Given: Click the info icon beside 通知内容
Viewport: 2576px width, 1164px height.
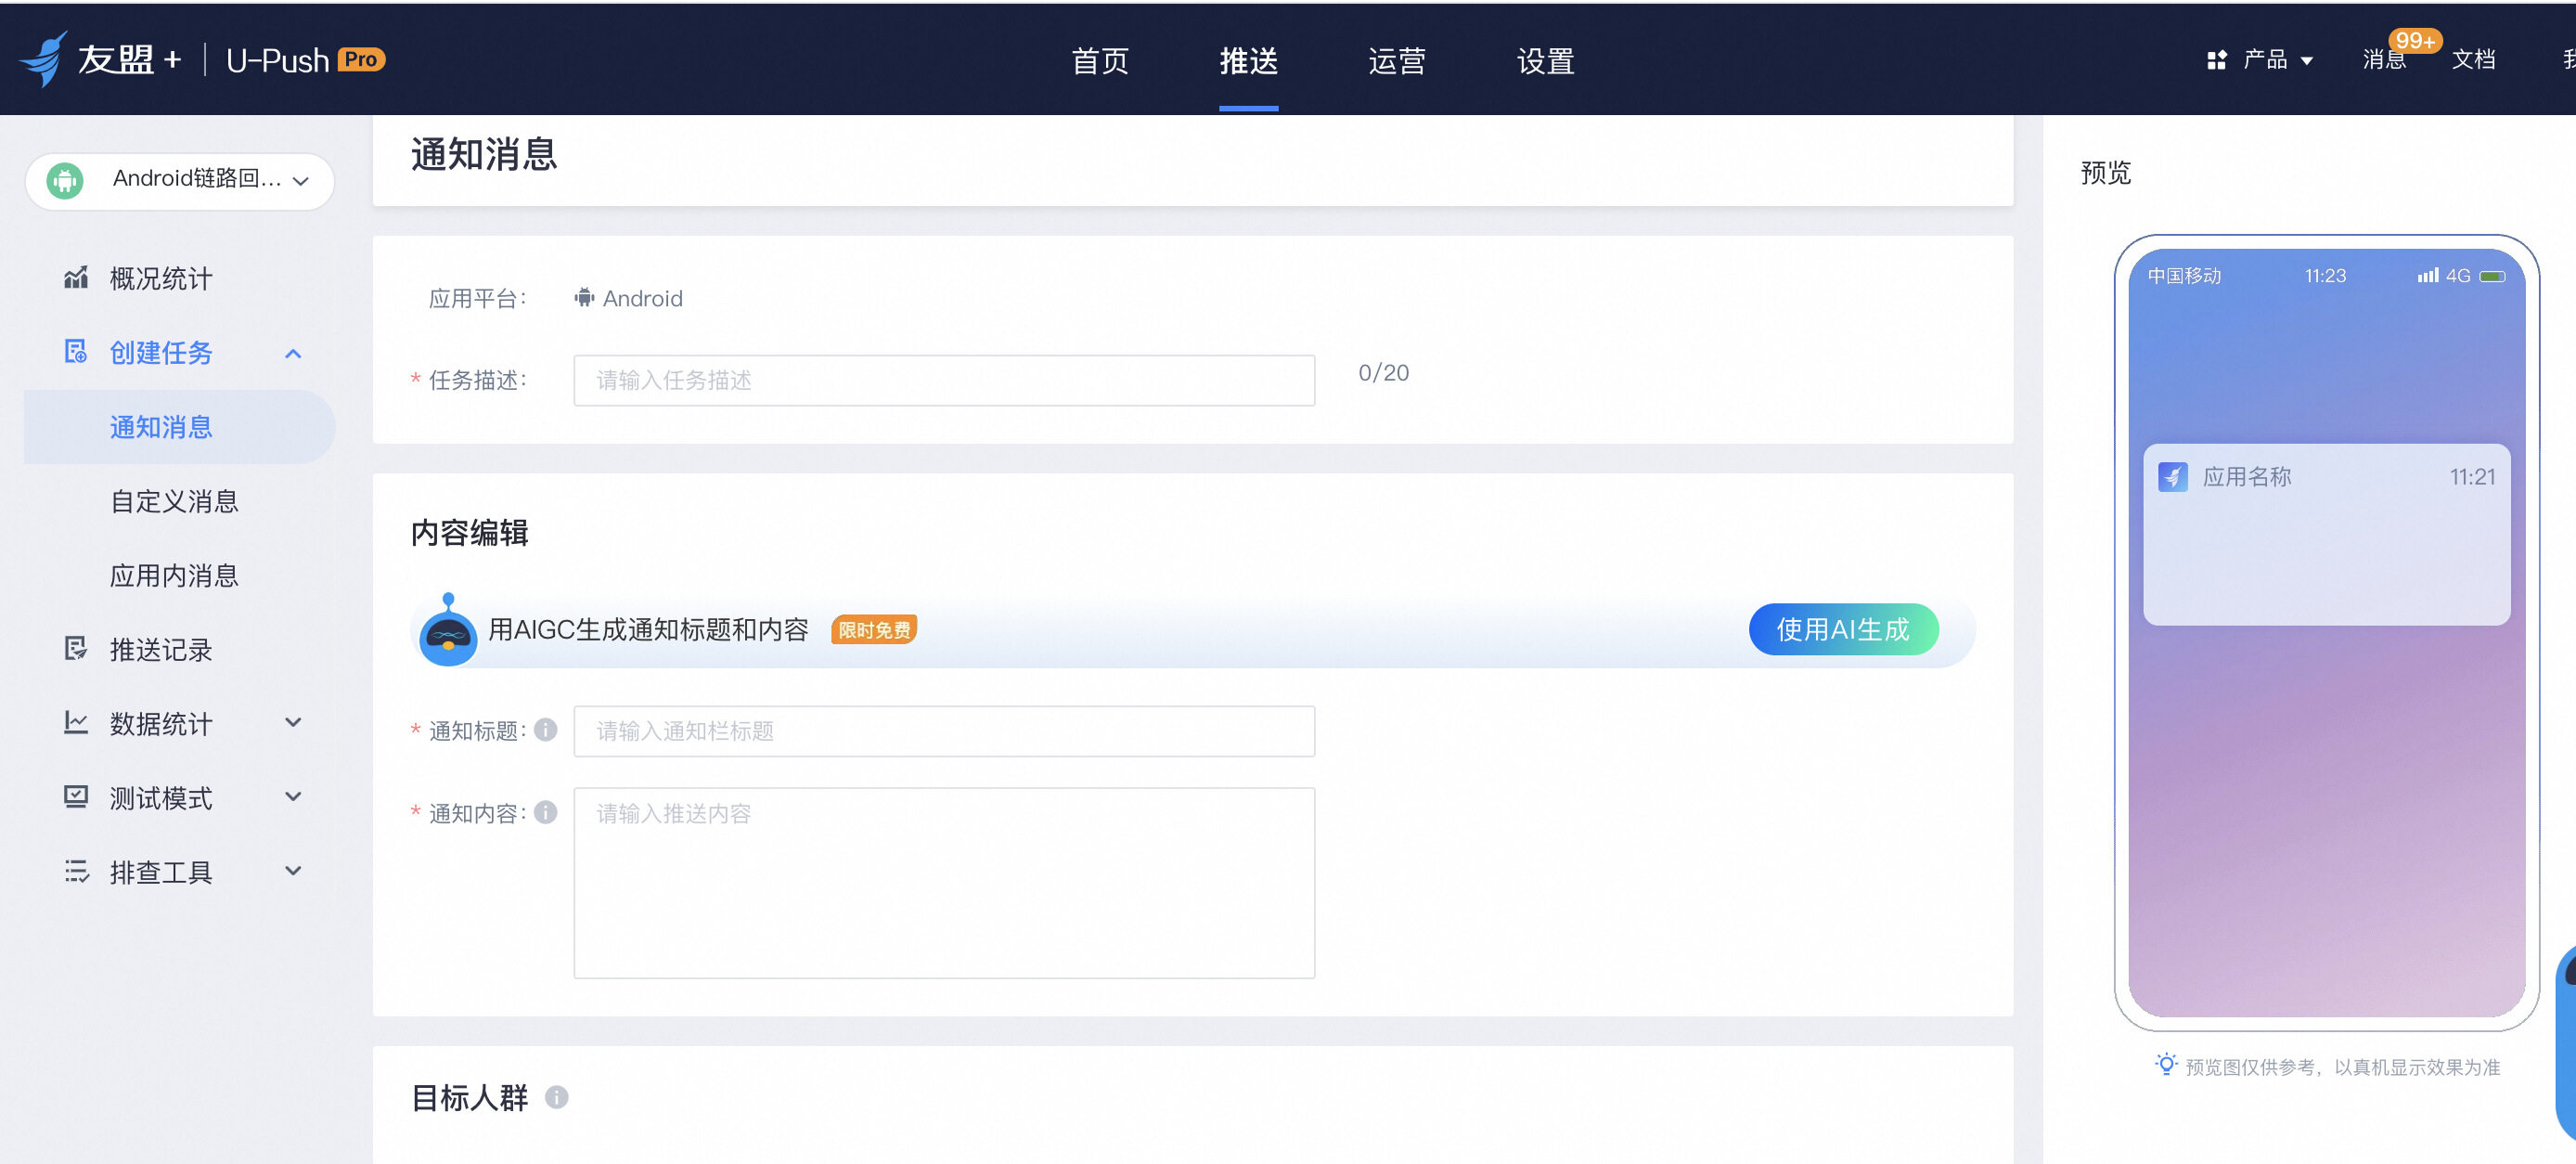Looking at the screenshot, I should tap(545, 812).
